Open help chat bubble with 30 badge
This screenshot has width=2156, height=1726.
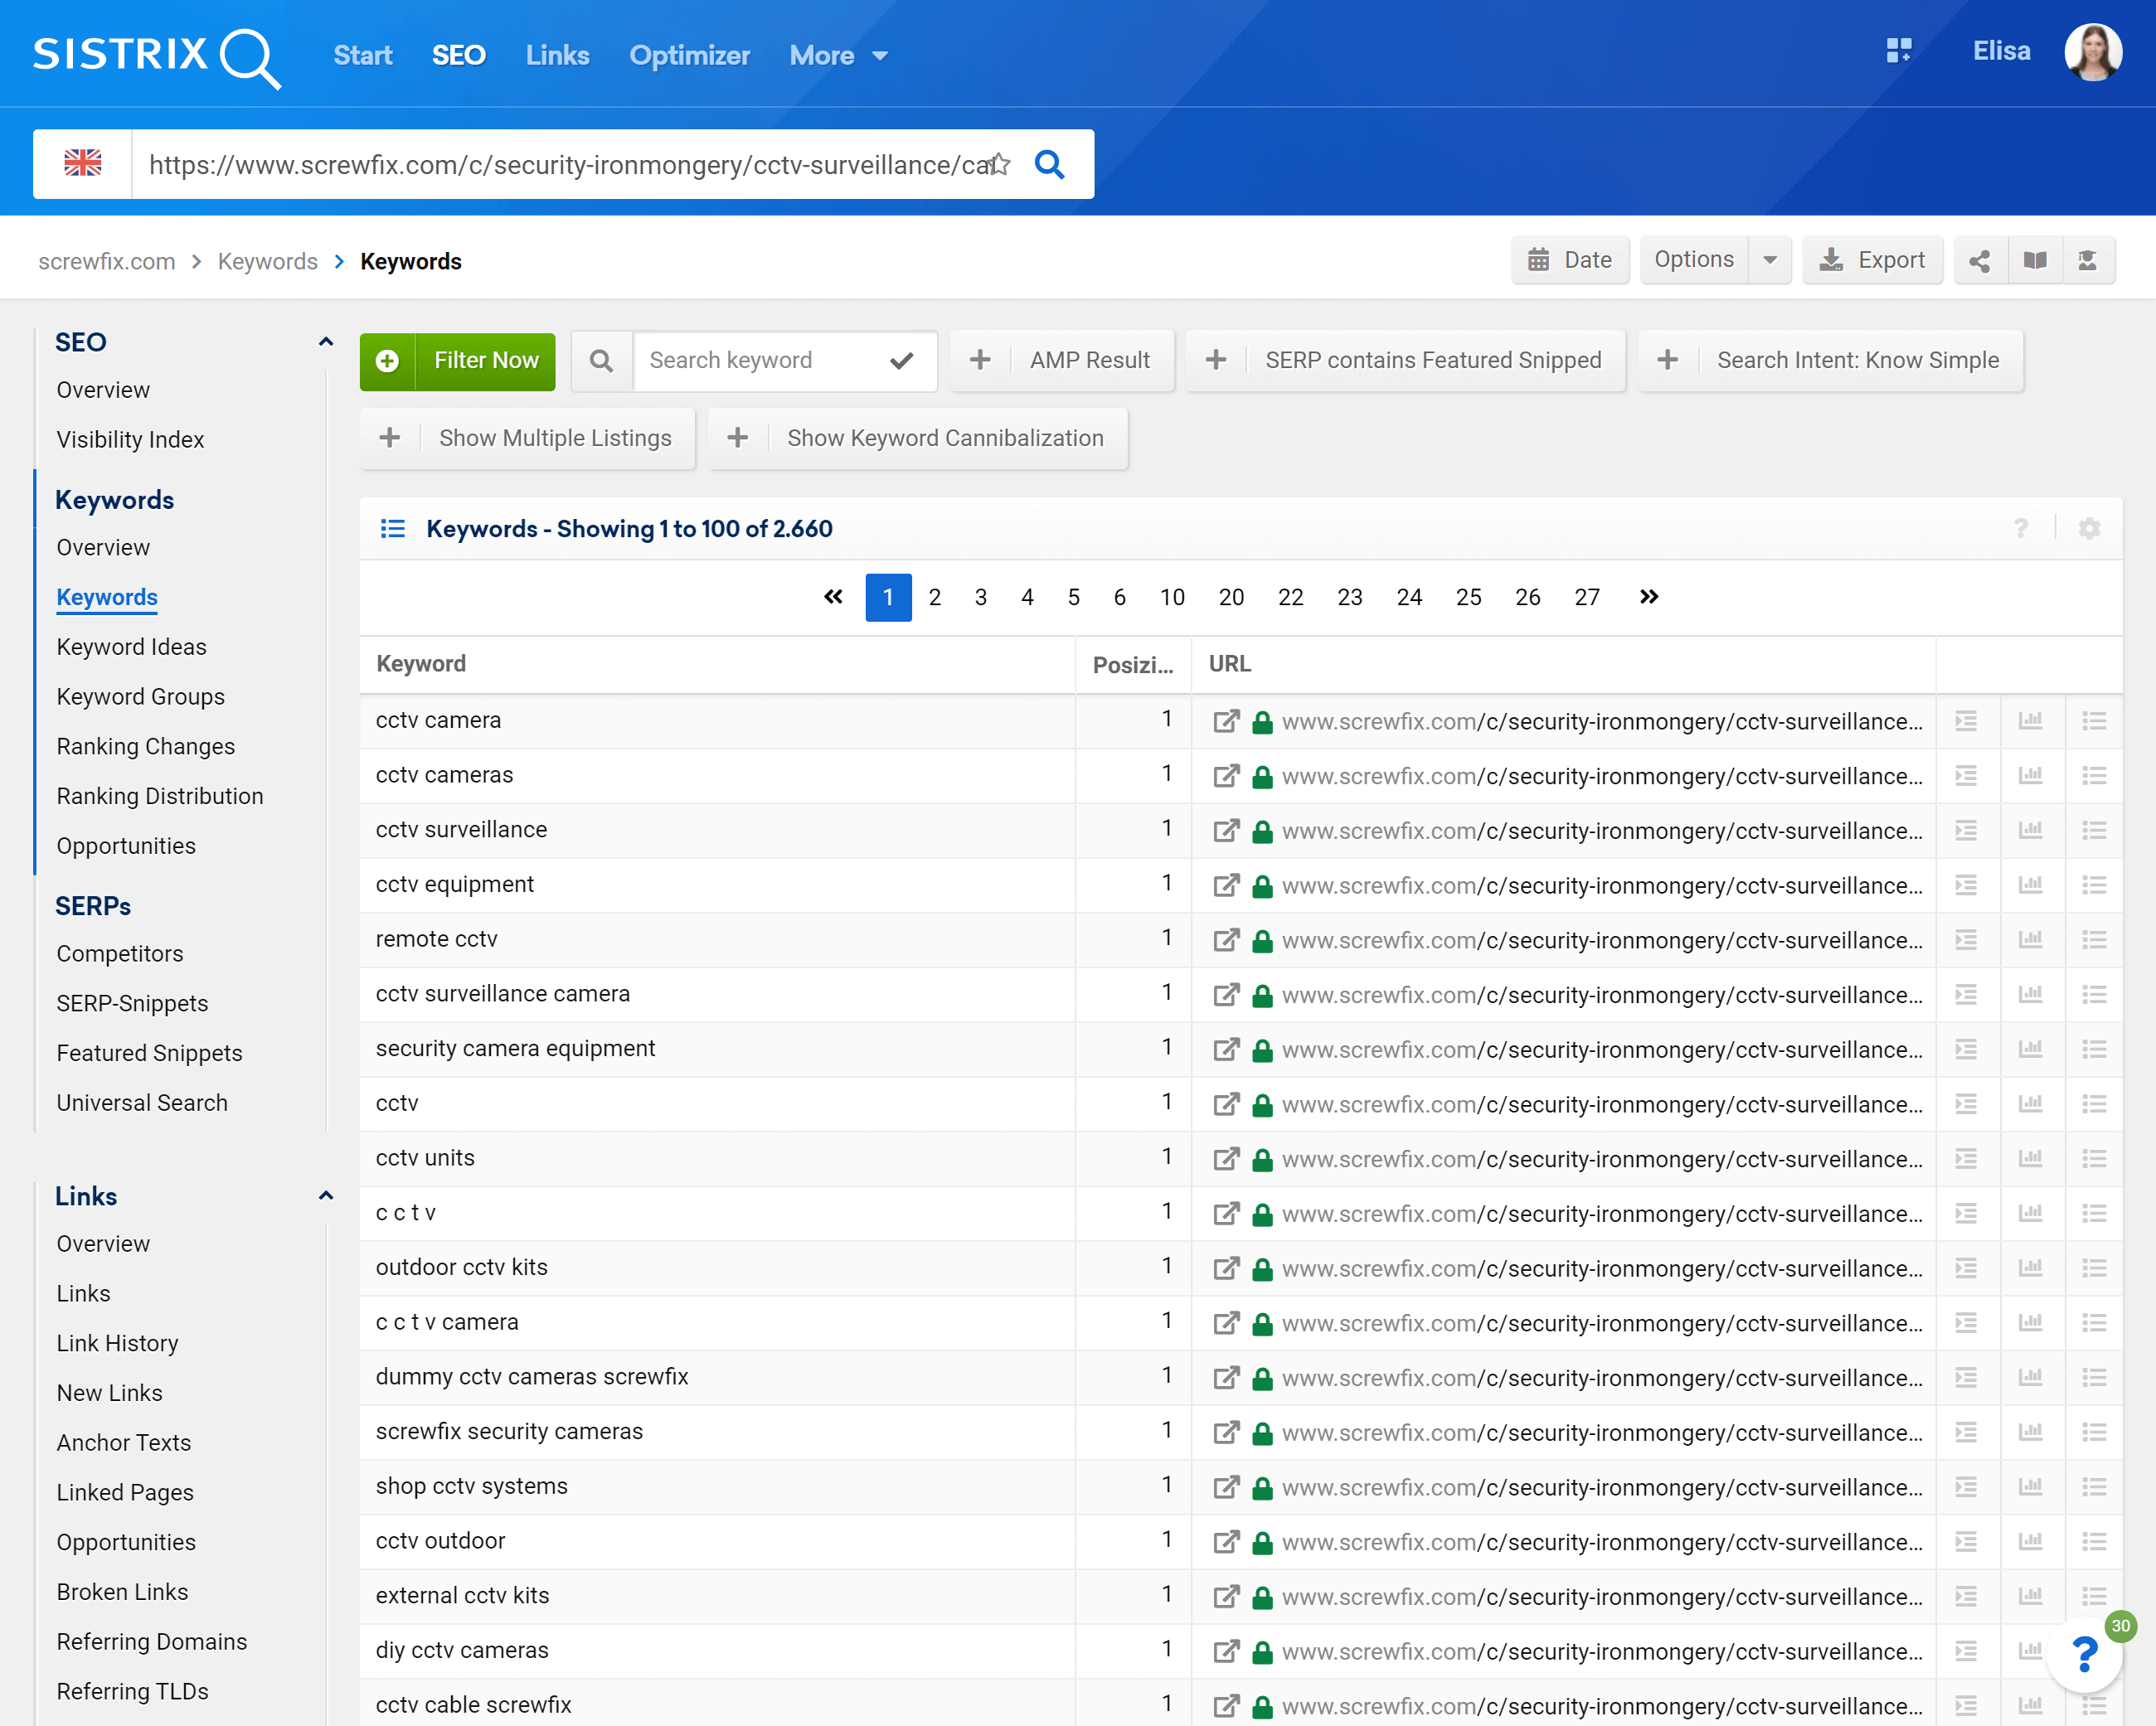(2086, 1654)
